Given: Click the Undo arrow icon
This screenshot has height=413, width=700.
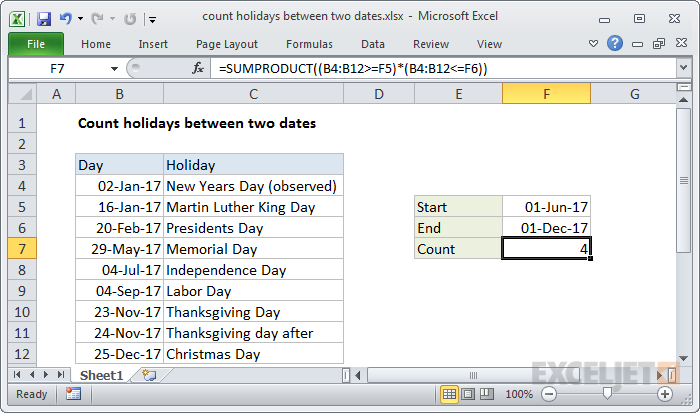Looking at the screenshot, I should pyautogui.click(x=66, y=17).
